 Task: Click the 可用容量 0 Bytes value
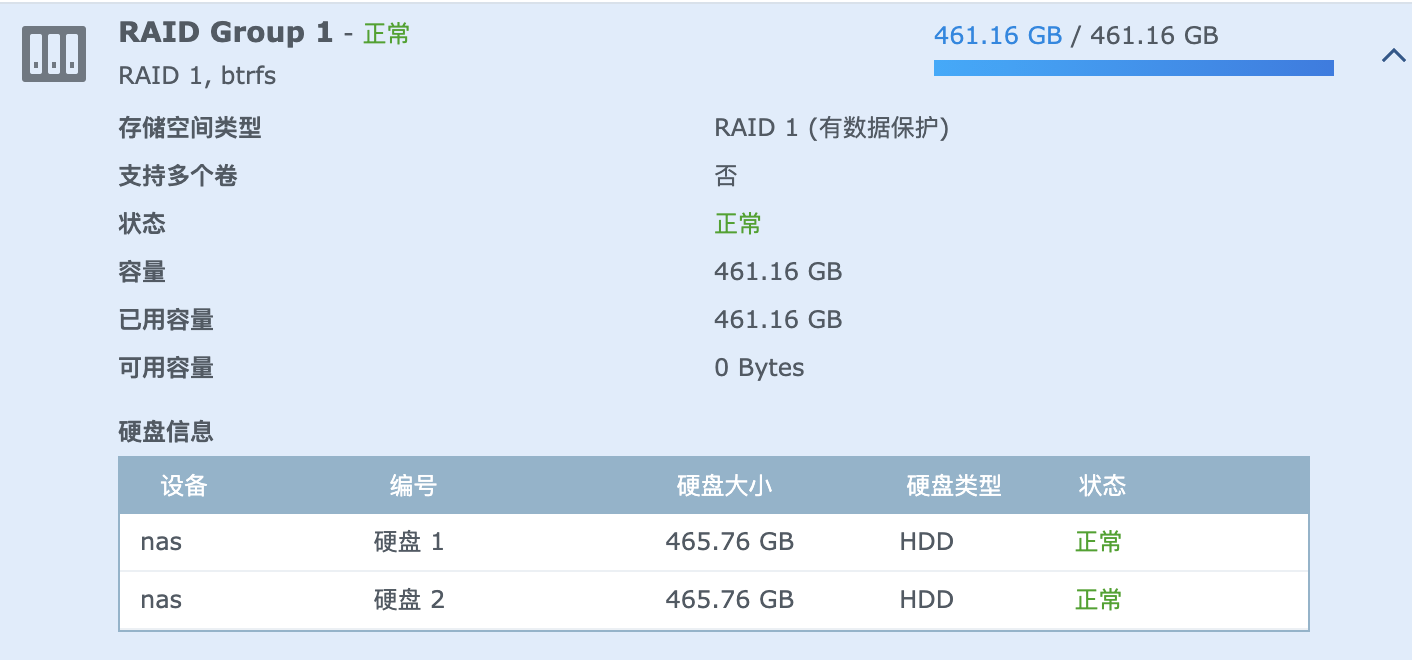pyautogui.click(x=759, y=368)
